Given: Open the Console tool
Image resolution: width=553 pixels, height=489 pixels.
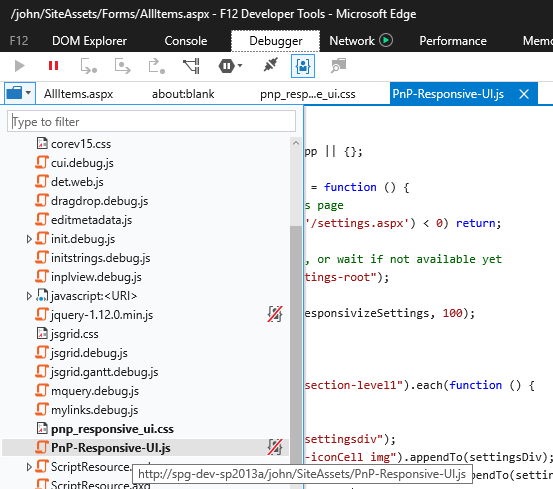Looking at the screenshot, I should coord(186,41).
